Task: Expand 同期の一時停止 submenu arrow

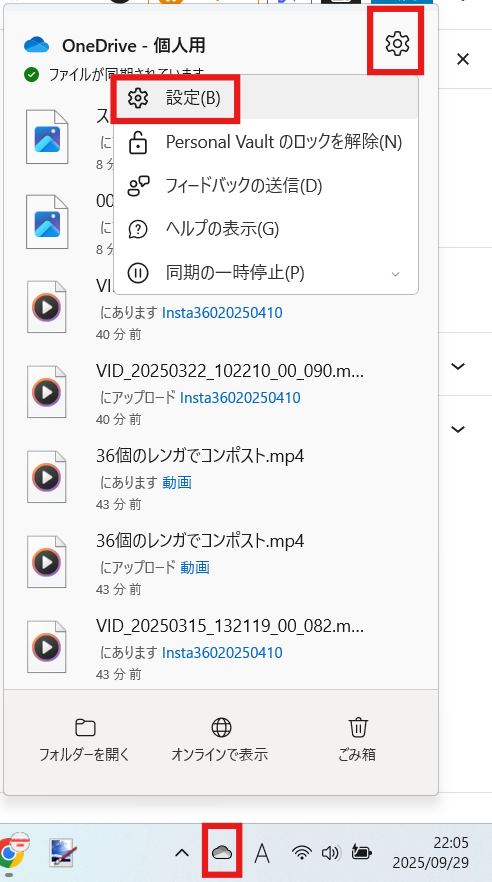Action: click(x=395, y=274)
